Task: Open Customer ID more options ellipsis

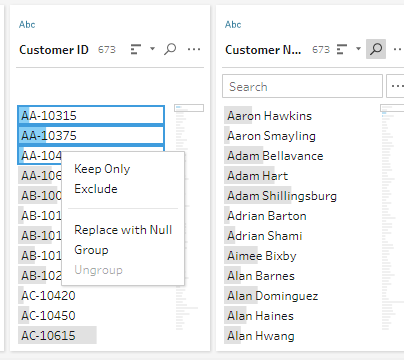Action: [194, 49]
